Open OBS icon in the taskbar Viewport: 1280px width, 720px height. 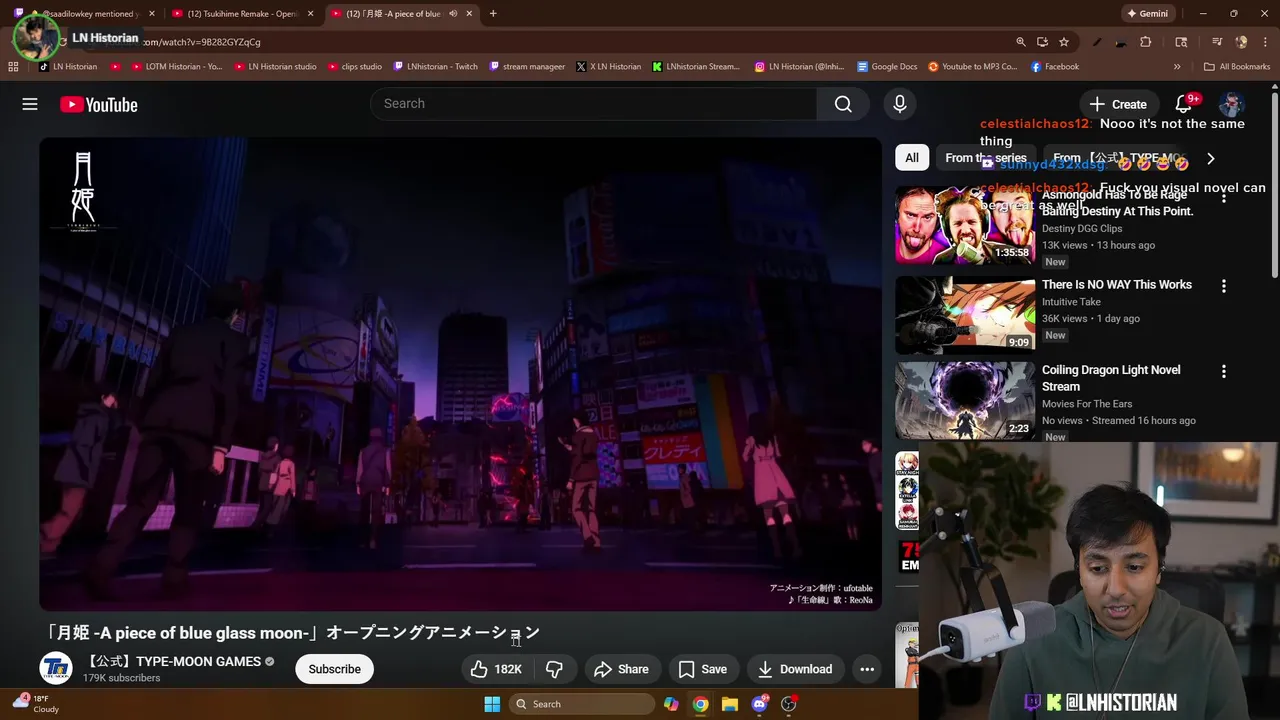tap(789, 704)
